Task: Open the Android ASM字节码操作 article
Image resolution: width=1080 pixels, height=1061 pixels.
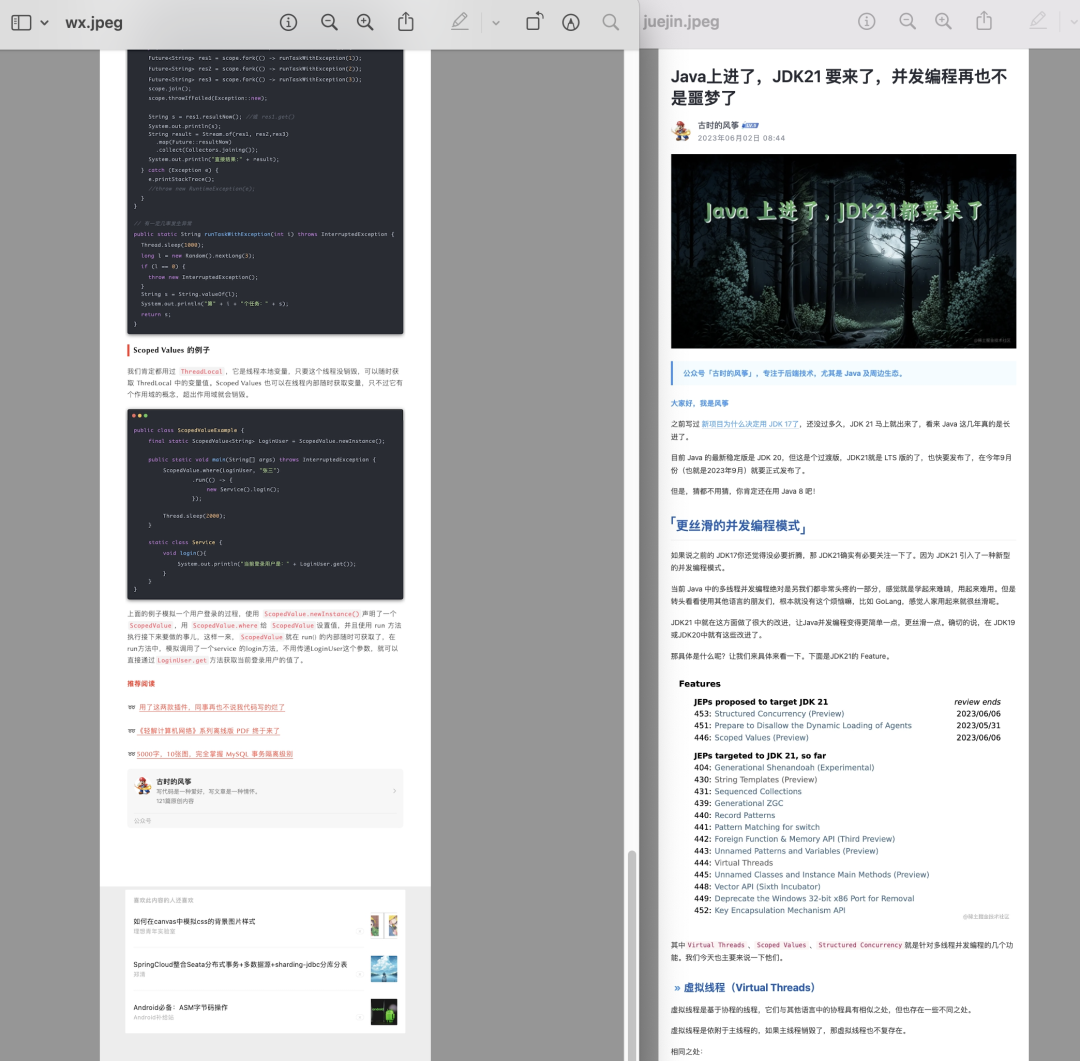Action: click(x=180, y=1007)
